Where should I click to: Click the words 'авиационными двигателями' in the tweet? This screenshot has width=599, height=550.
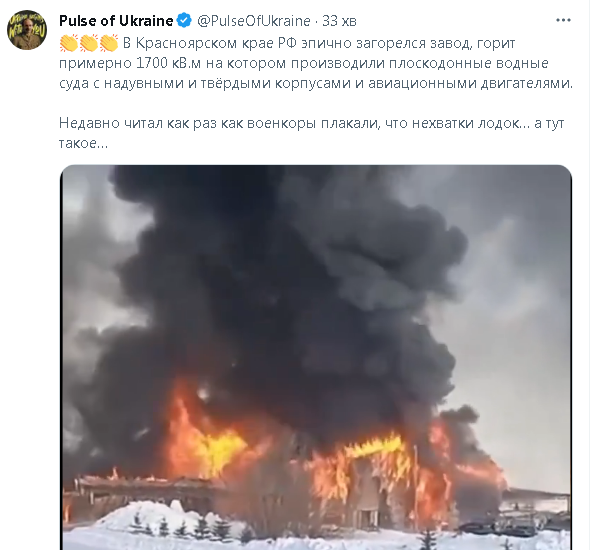coord(470,83)
